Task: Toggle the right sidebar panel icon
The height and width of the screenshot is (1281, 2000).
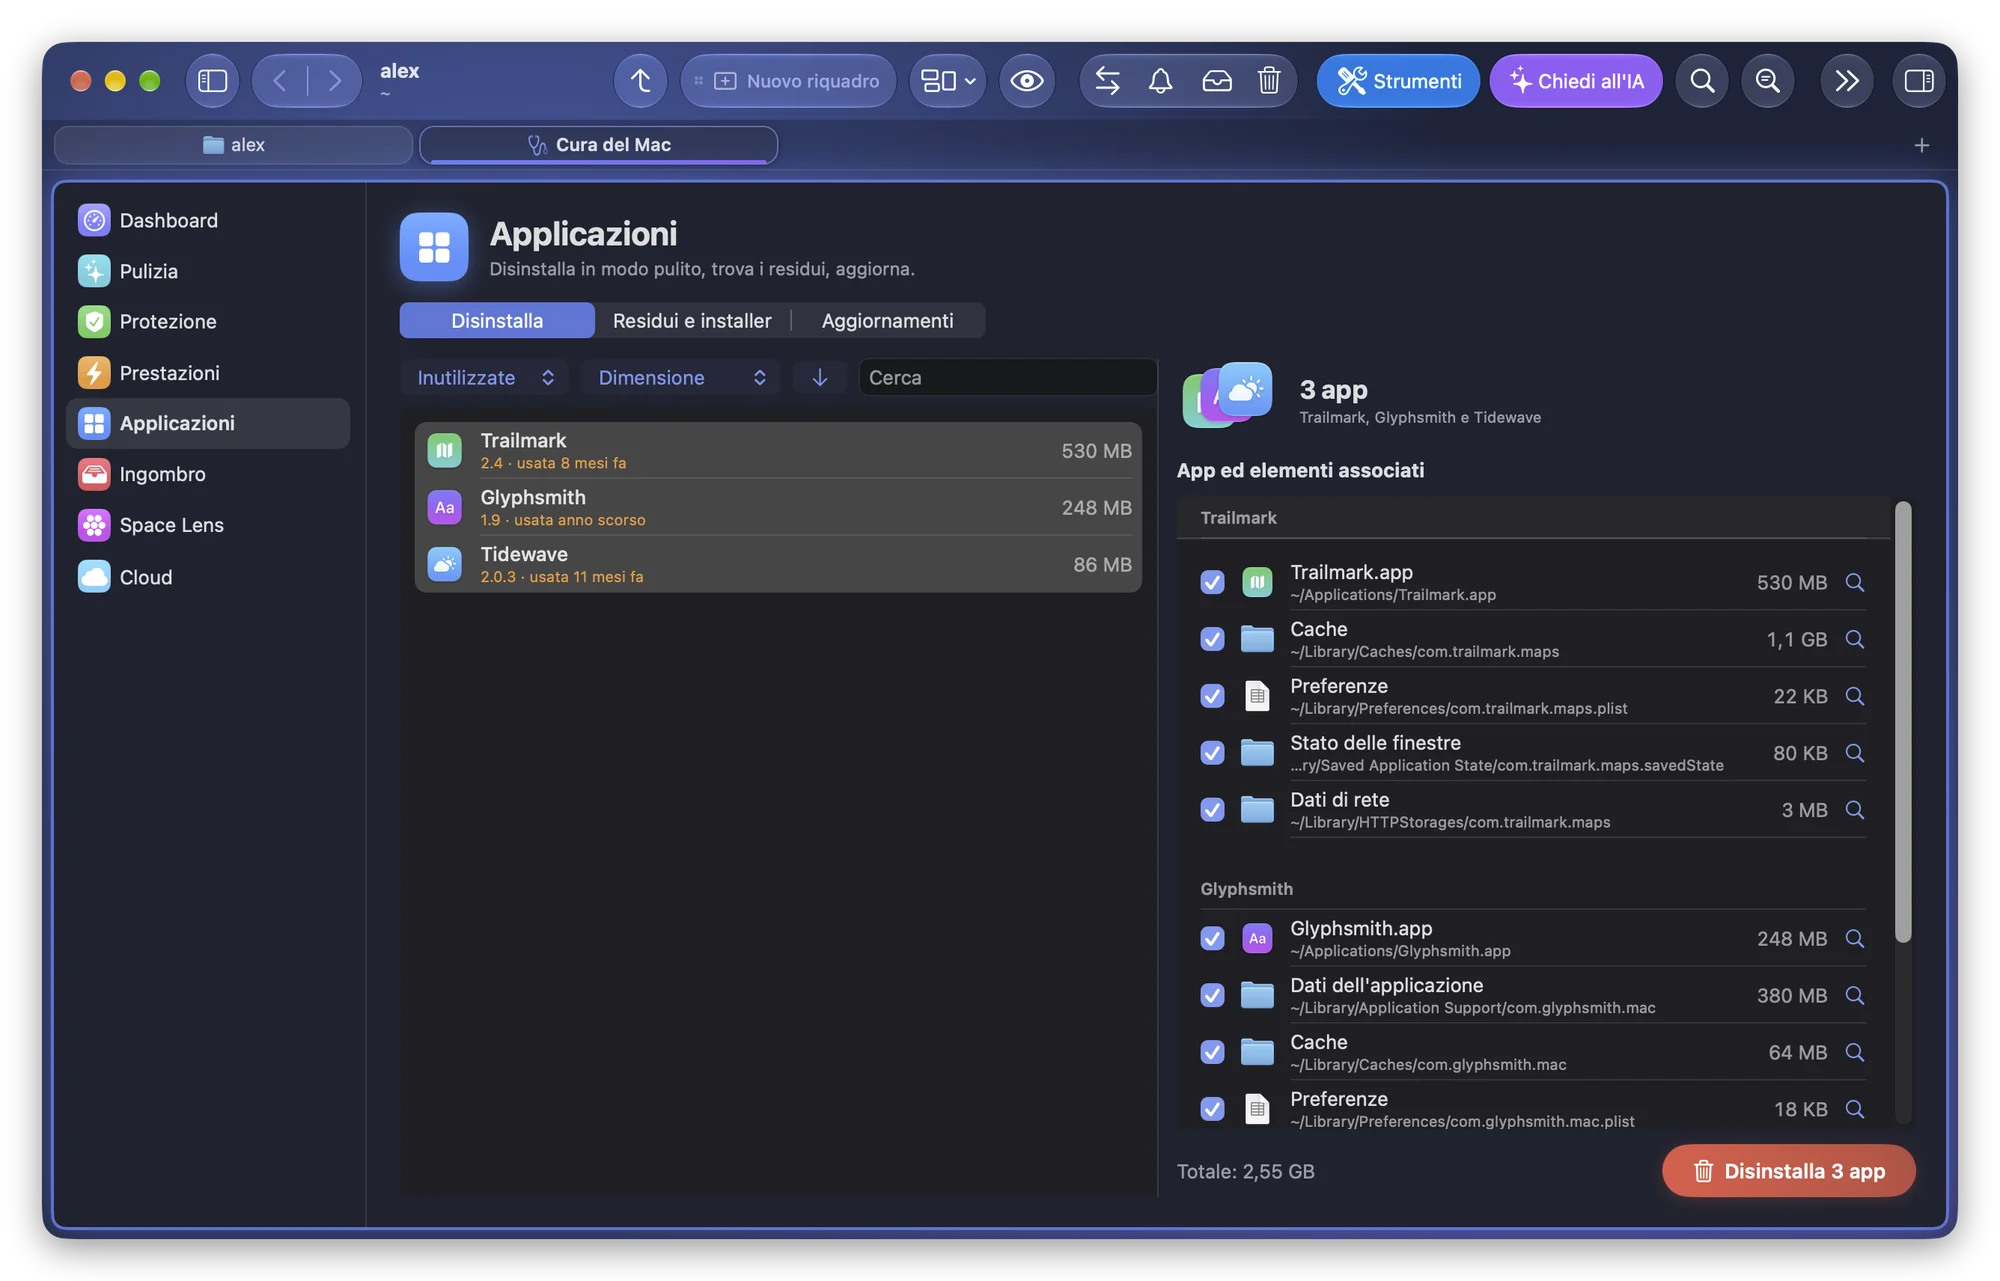Action: (1918, 81)
